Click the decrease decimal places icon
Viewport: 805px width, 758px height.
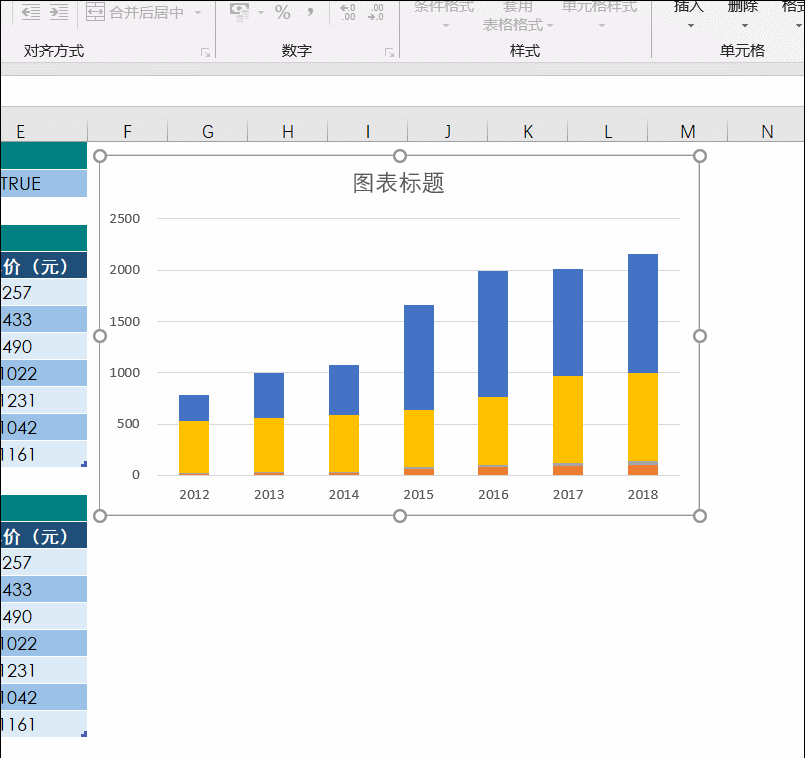point(376,12)
